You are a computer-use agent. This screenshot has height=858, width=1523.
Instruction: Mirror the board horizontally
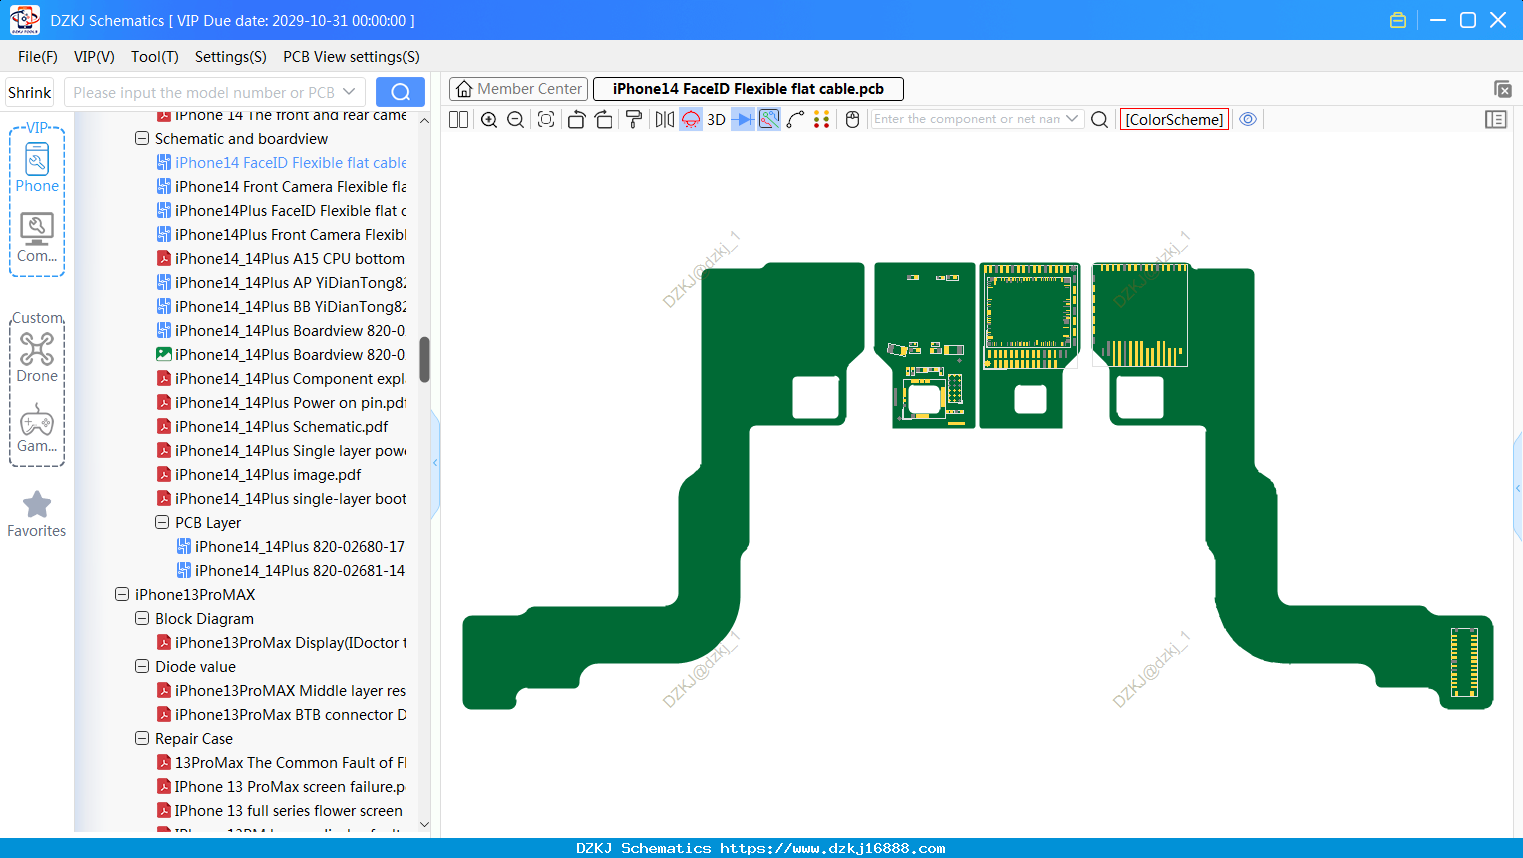click(665, 120)
